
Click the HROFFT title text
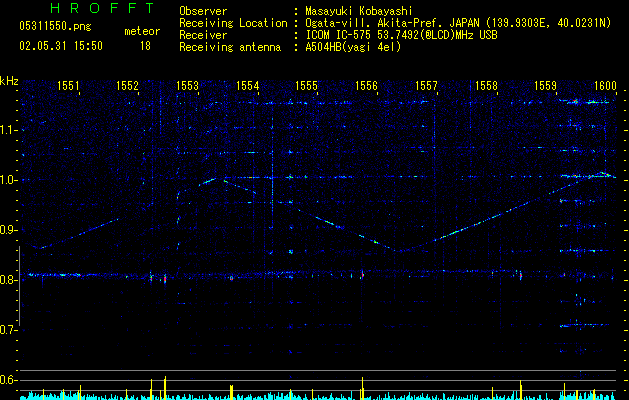pyautogui.click(x=102, y=8)
